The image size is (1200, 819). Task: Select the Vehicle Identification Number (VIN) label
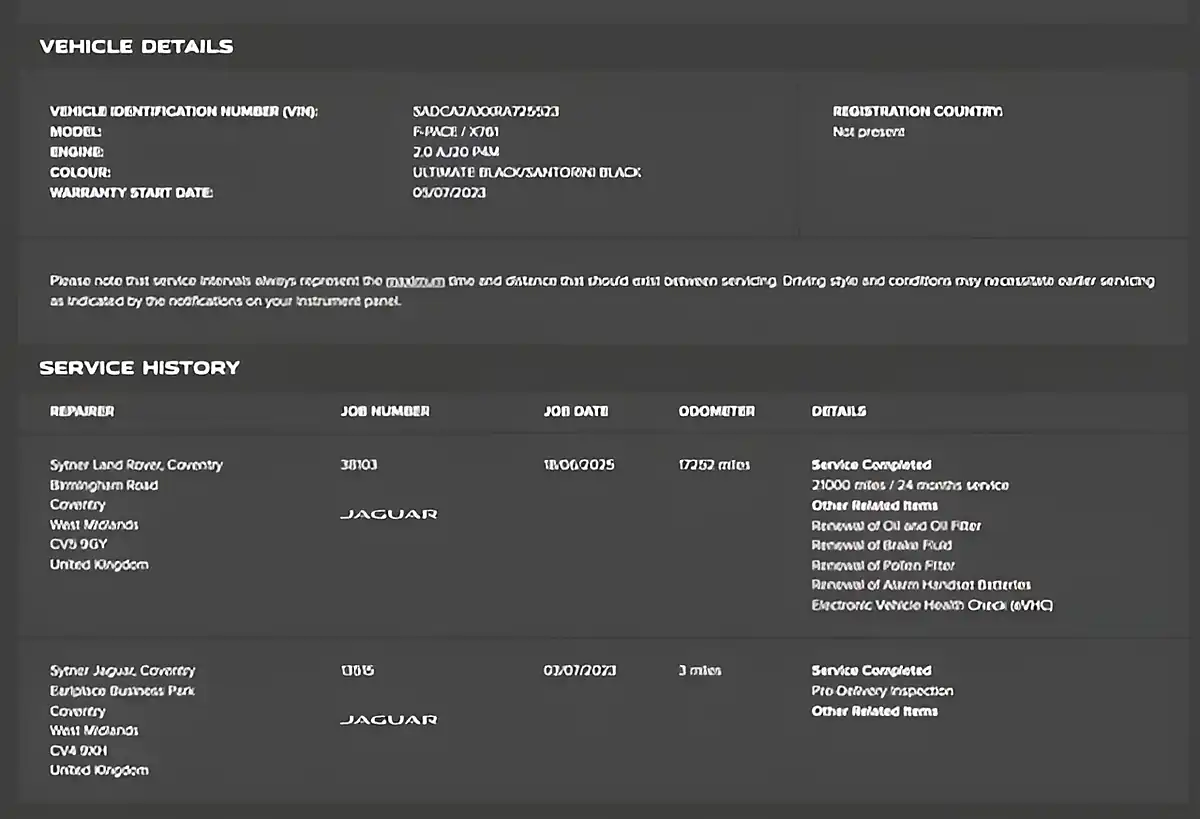tap(184, 111)
